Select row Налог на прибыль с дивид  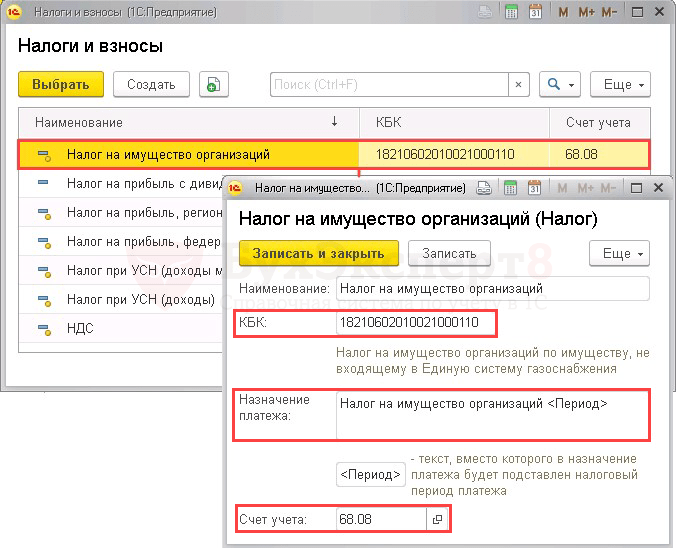click(121, 184)
